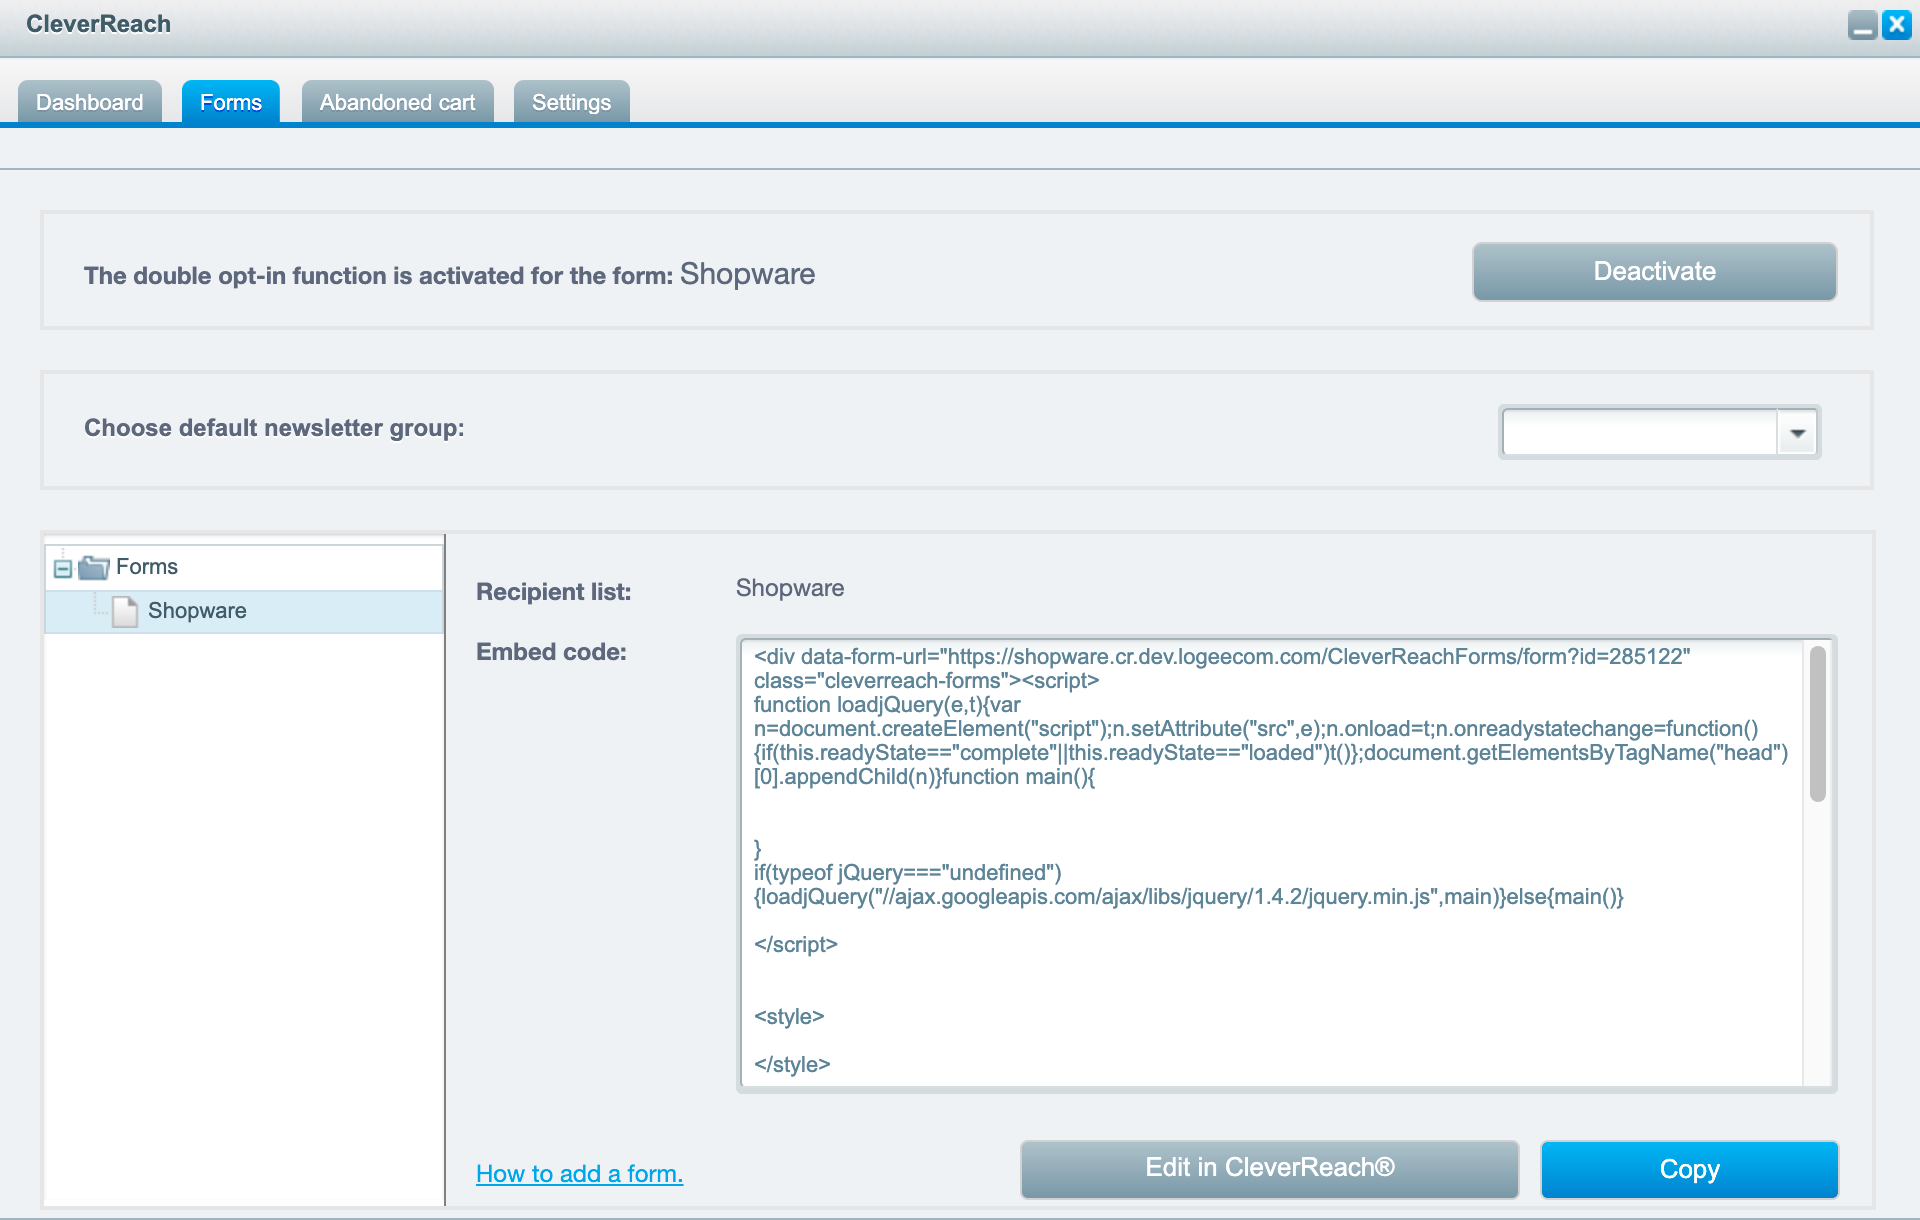
Task: Open the How to add a form link
Action: (579, 1174)
